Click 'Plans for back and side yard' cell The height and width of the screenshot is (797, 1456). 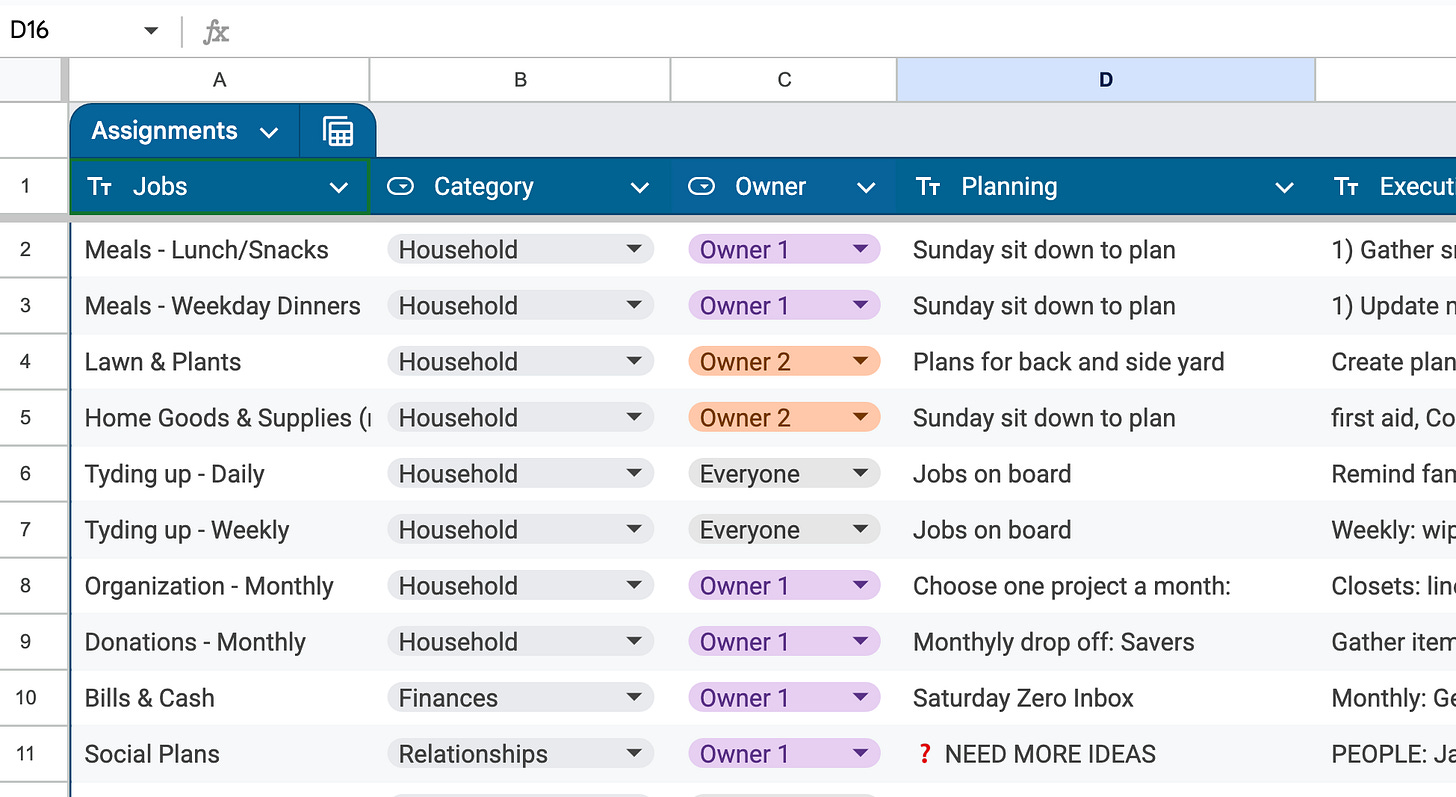pyautogui.click(x=1106, y=362)
